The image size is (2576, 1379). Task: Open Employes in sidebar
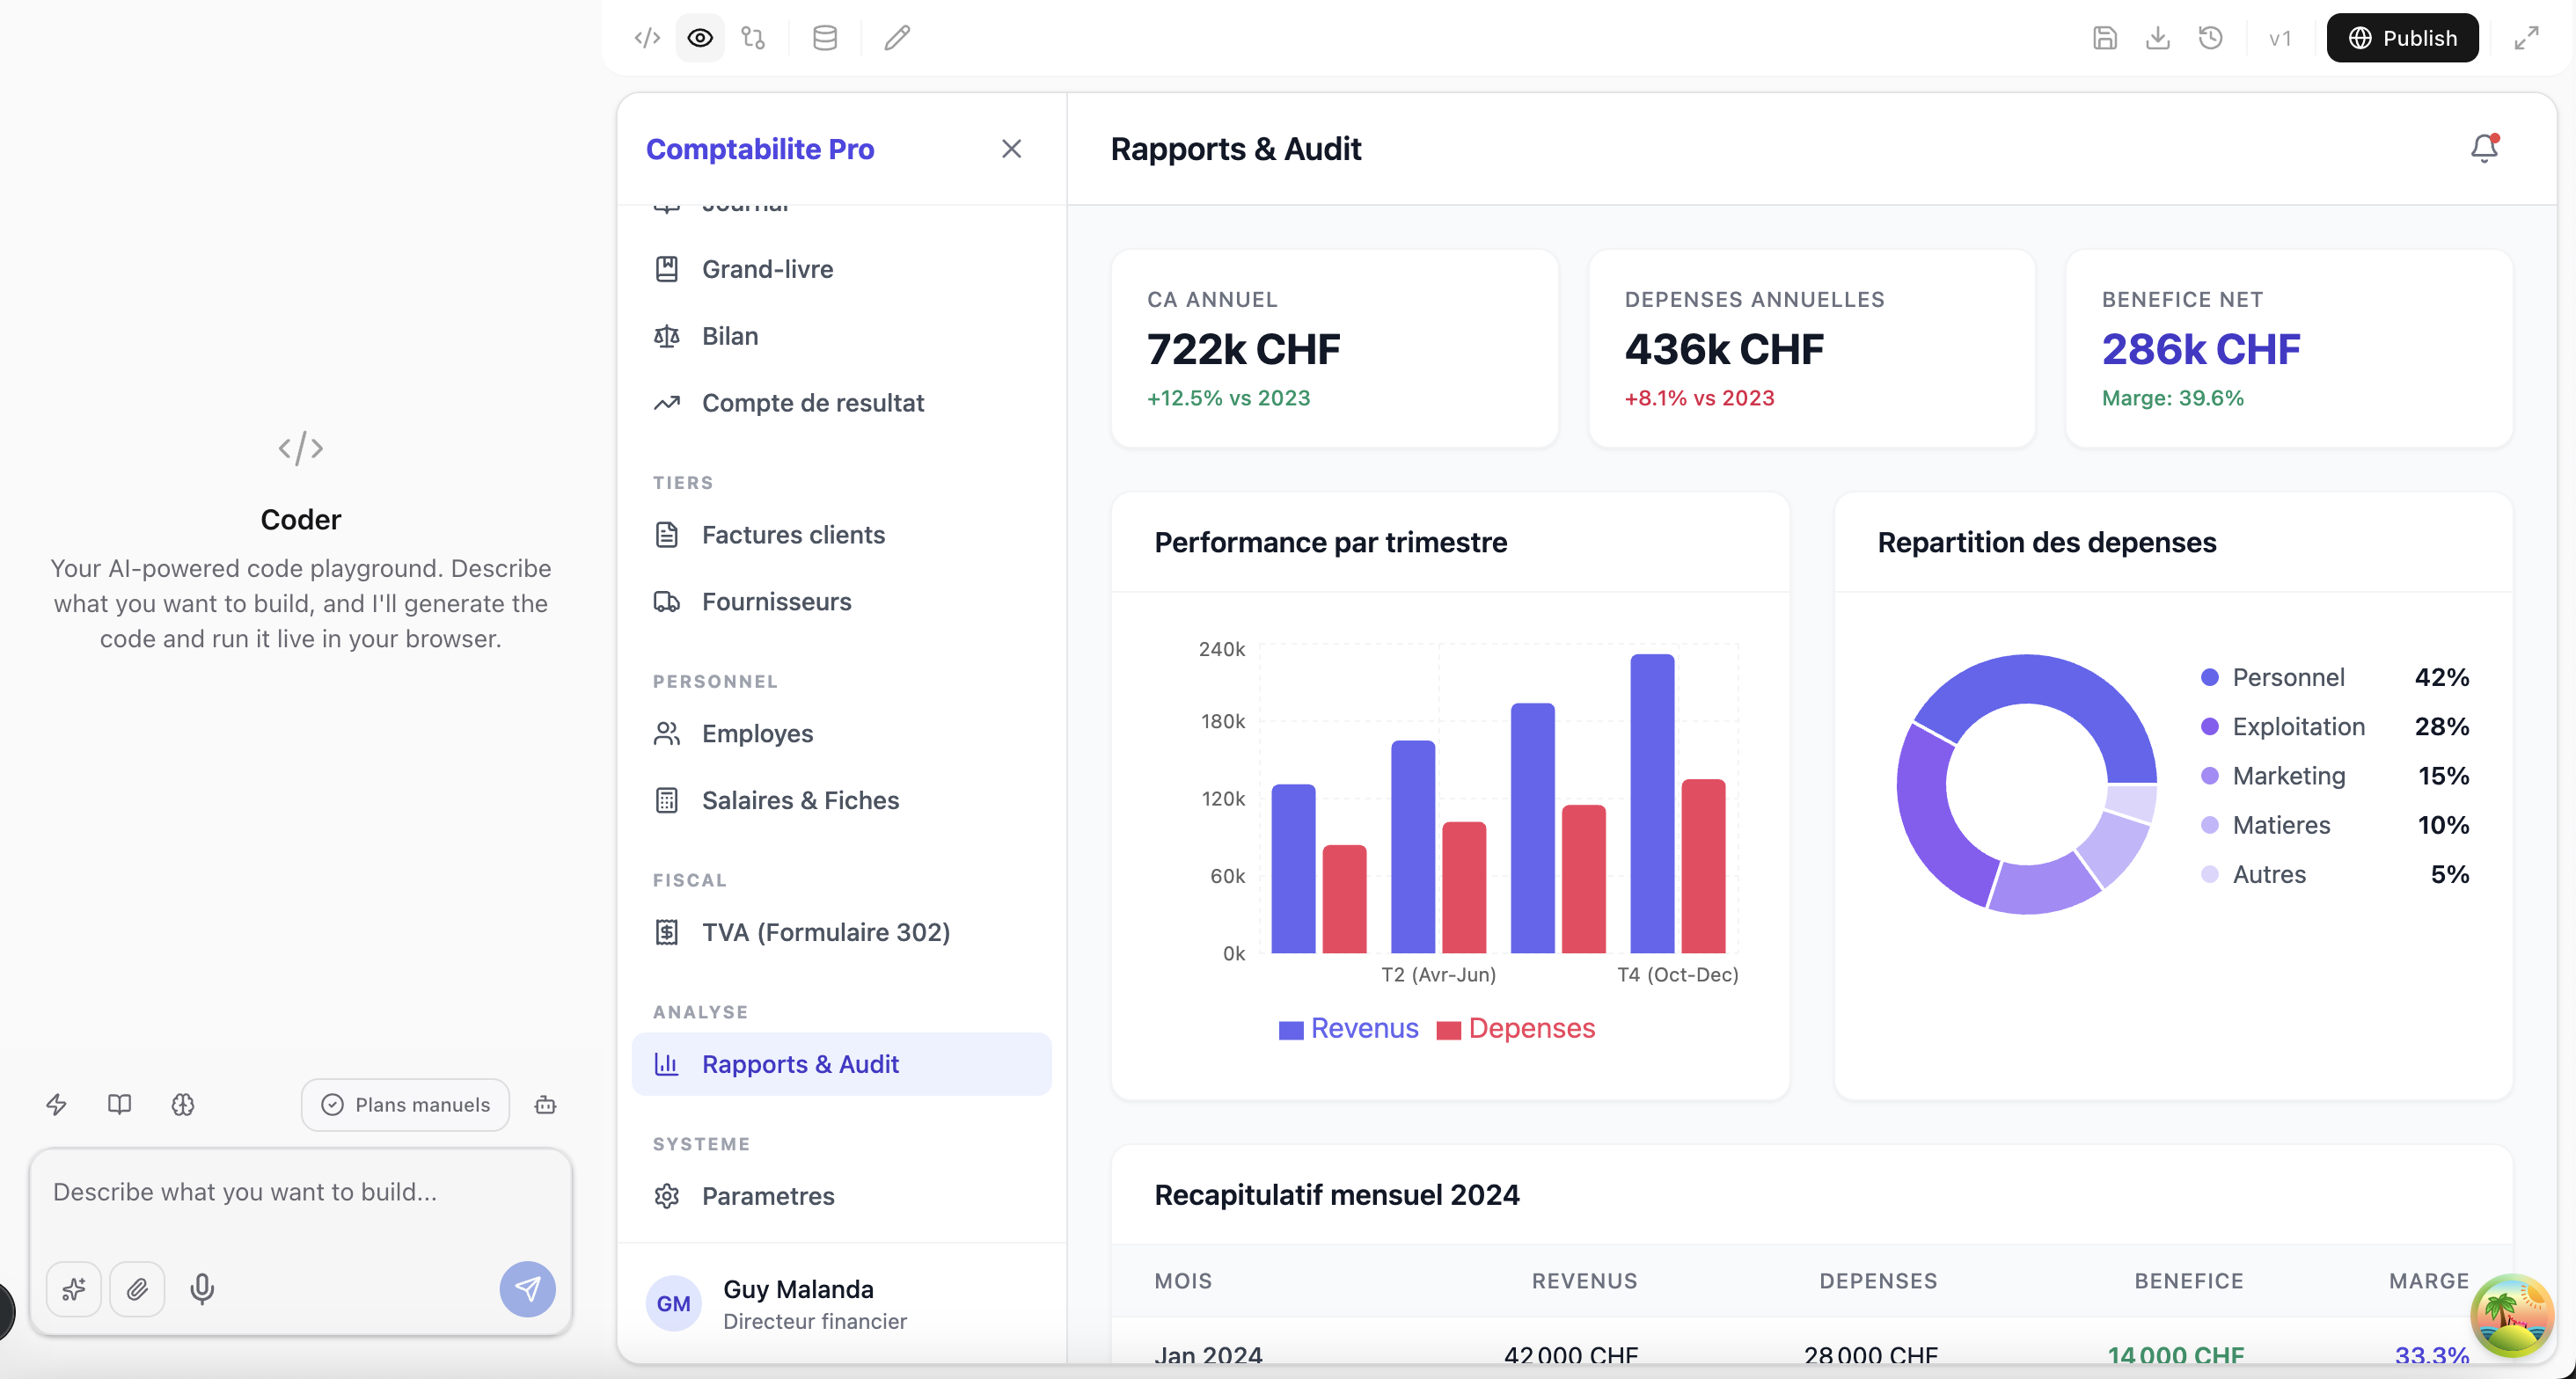(842, 734)
